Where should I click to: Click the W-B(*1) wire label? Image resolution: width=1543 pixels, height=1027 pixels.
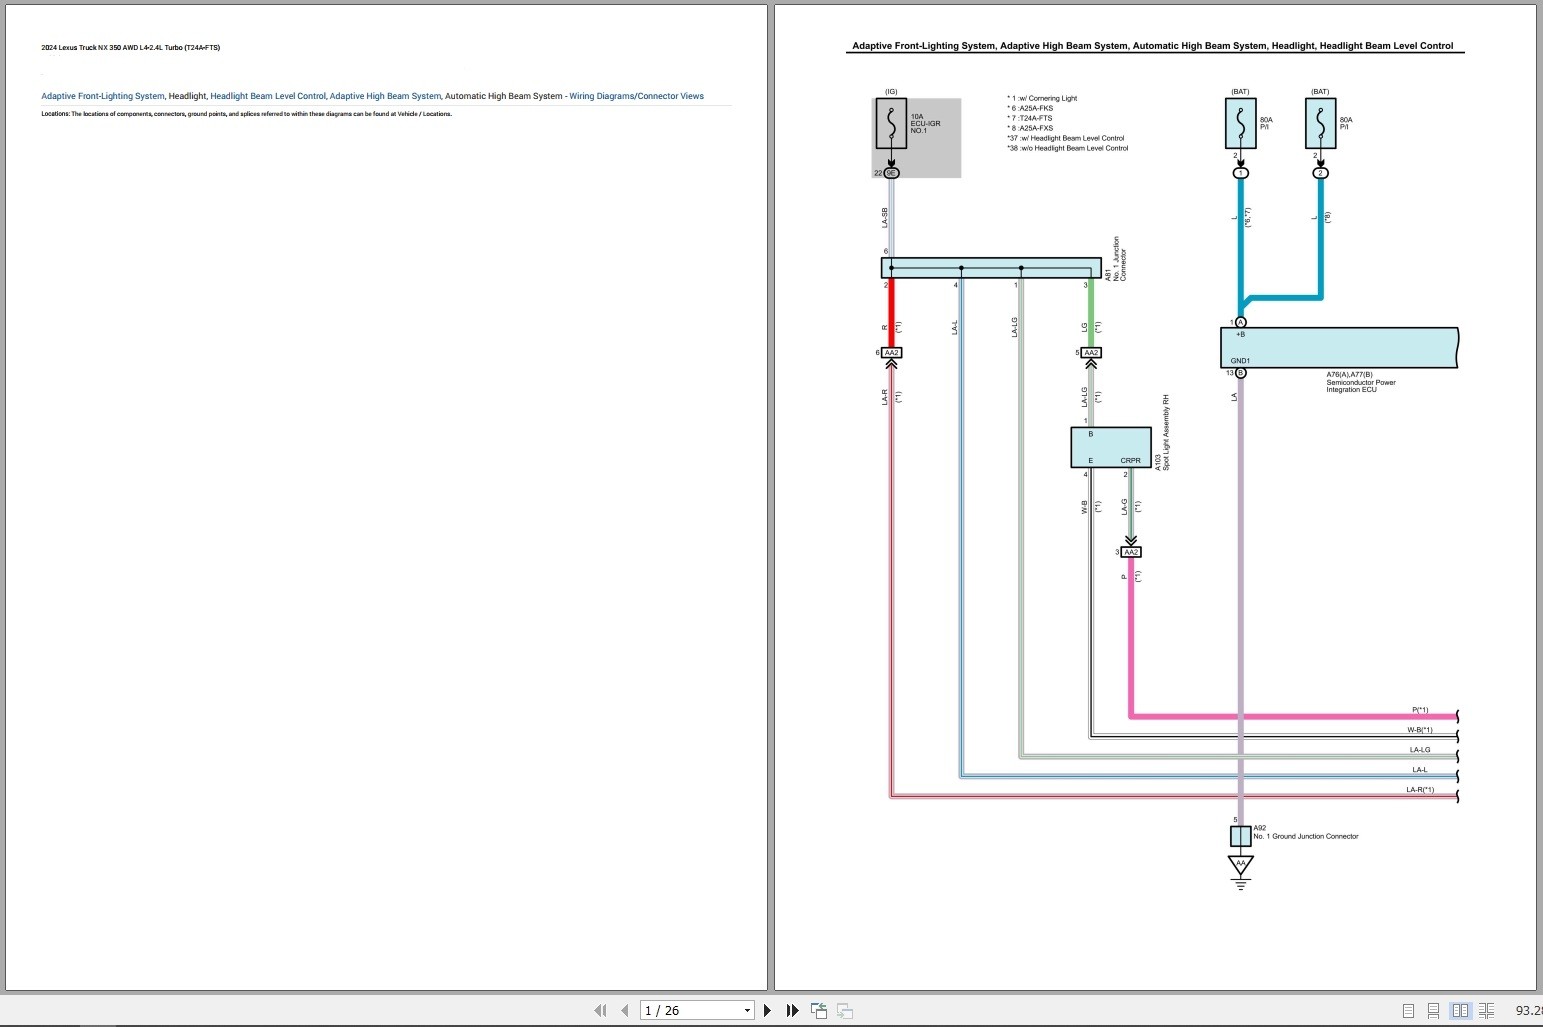[x=1420, y=730]
